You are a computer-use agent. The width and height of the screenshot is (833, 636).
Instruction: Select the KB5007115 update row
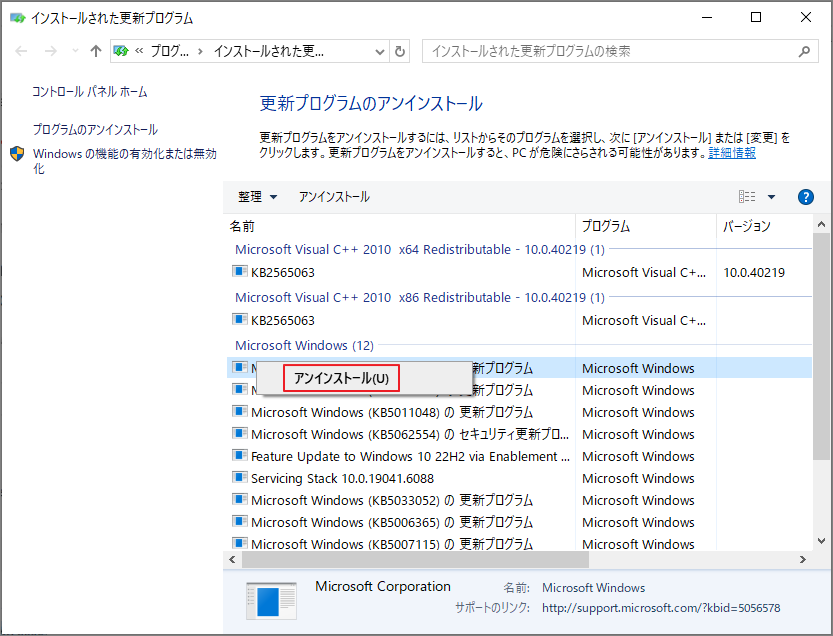(x=520, y=544)
